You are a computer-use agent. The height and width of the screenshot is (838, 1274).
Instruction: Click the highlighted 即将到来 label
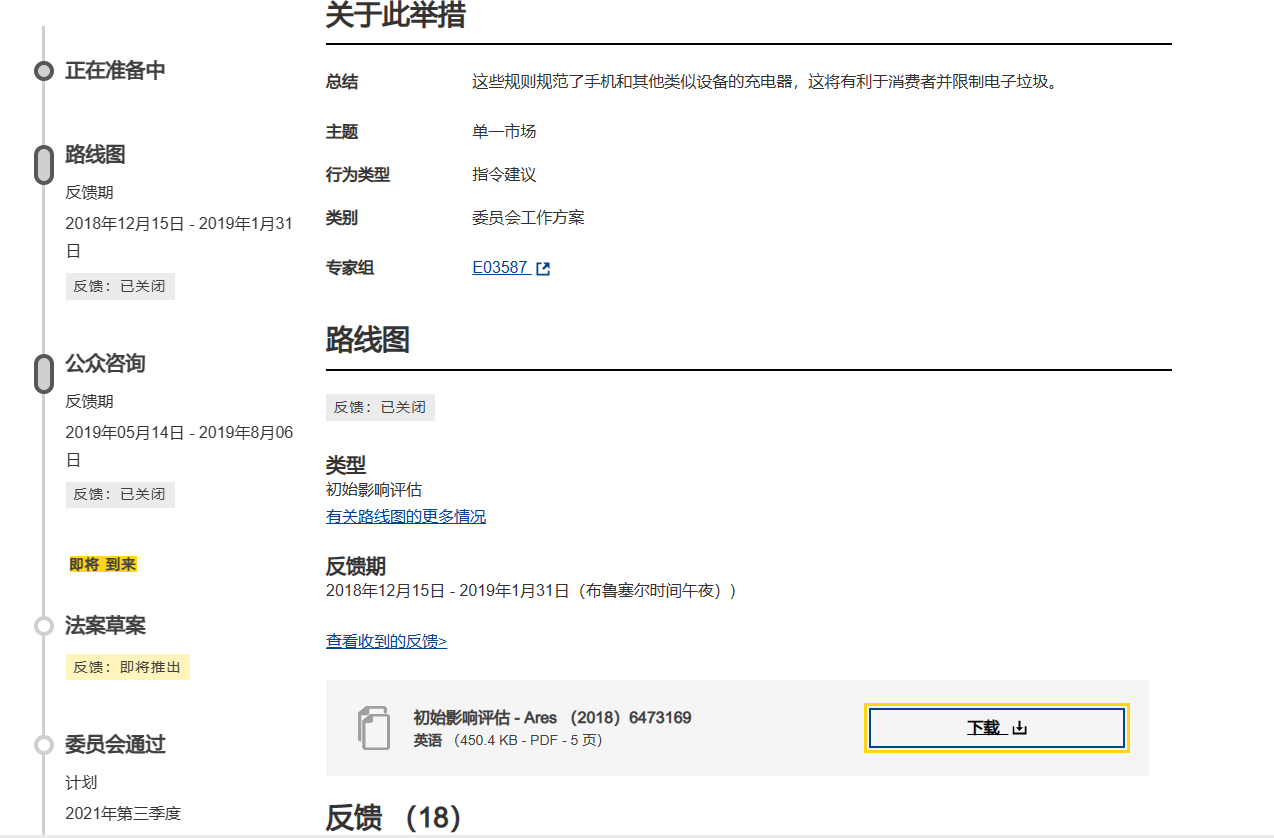click(101, 563)
